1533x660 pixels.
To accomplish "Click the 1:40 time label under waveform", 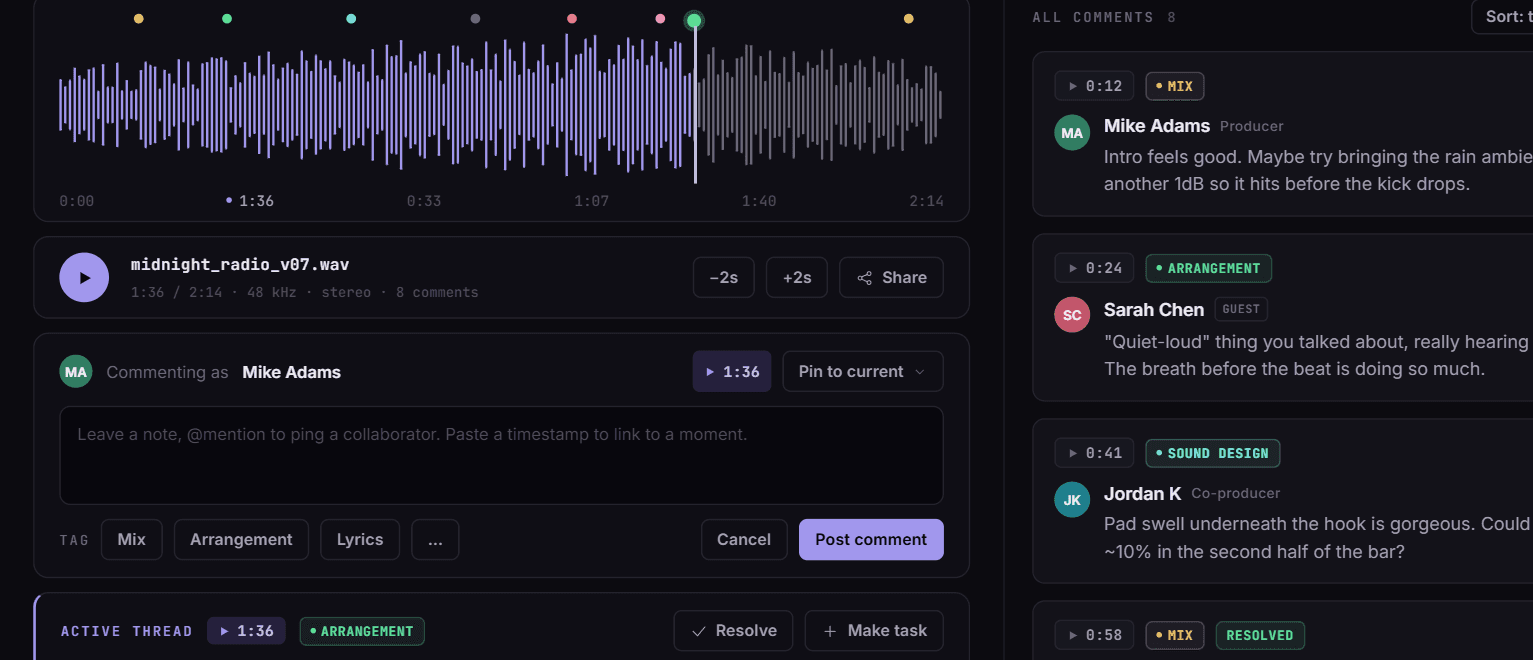I will [x=759, y=201].
